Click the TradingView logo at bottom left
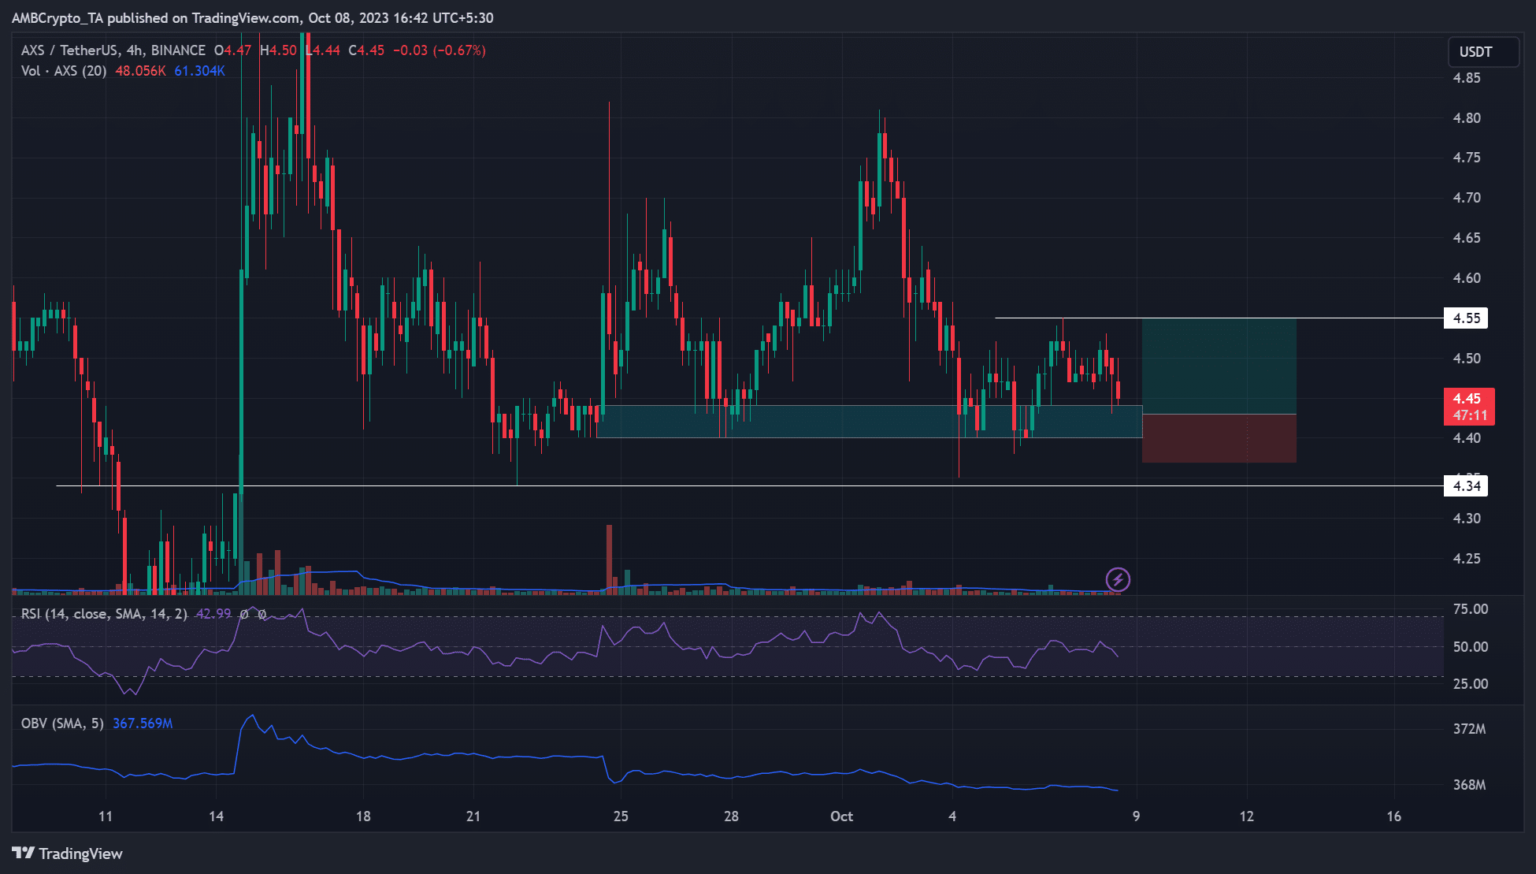The width and height of the screenshot is (1536, 874). (67, 853)
